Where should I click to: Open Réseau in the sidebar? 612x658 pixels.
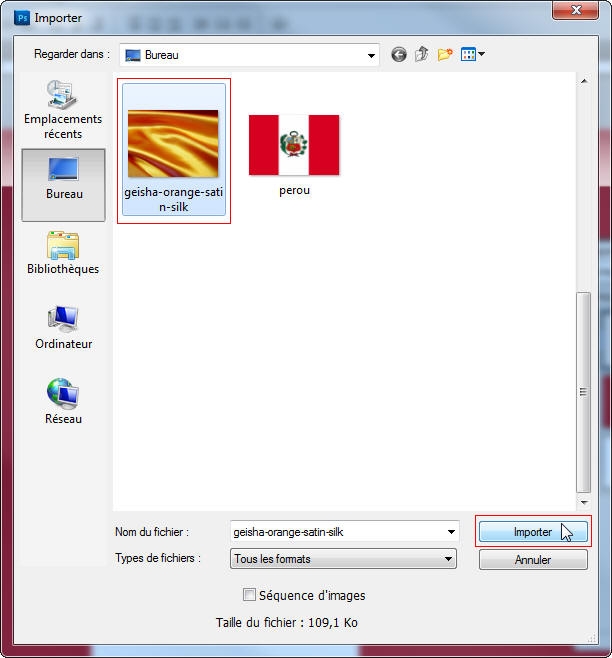click(63, 402)
